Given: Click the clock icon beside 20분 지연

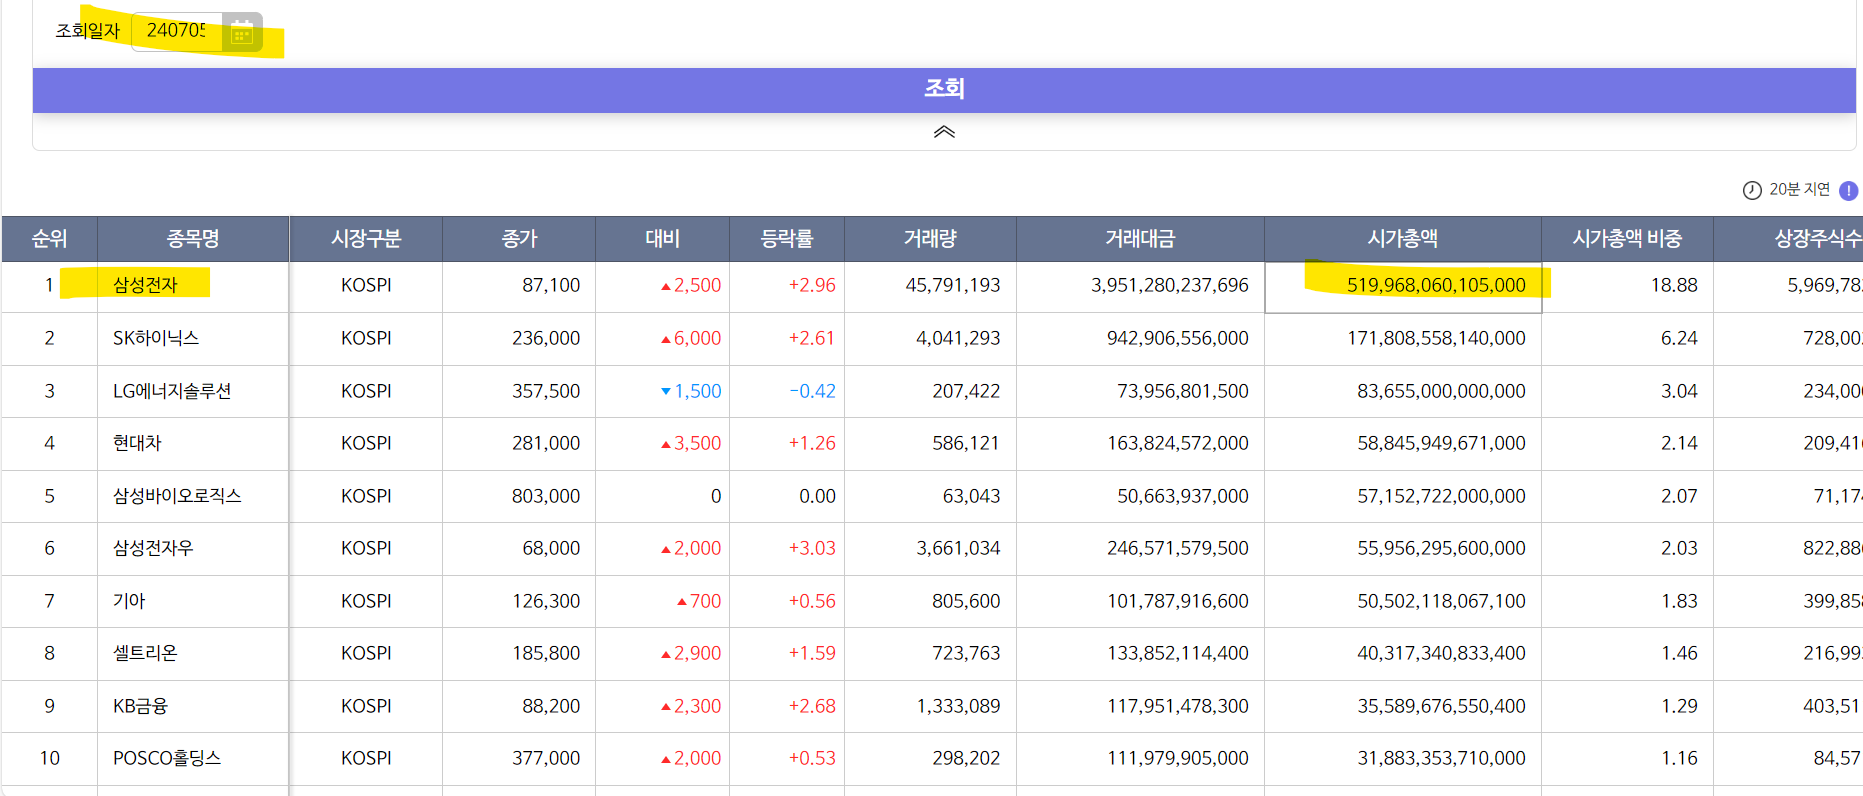Looking at the screenshot, I should click(1752, 190).
